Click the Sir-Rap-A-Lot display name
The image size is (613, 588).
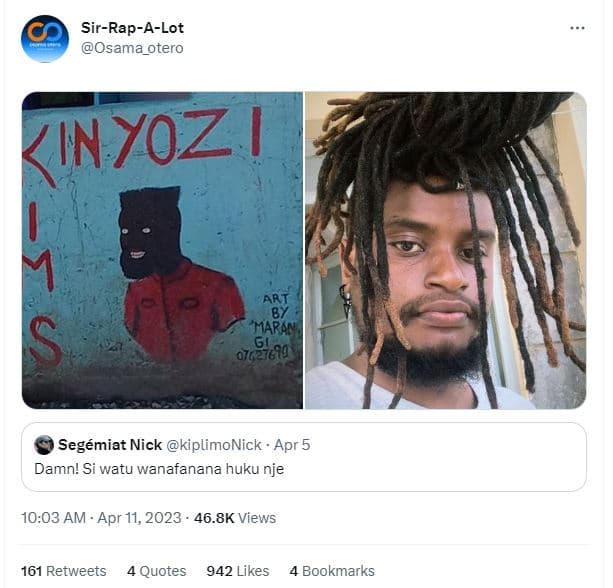coord(132,28)
